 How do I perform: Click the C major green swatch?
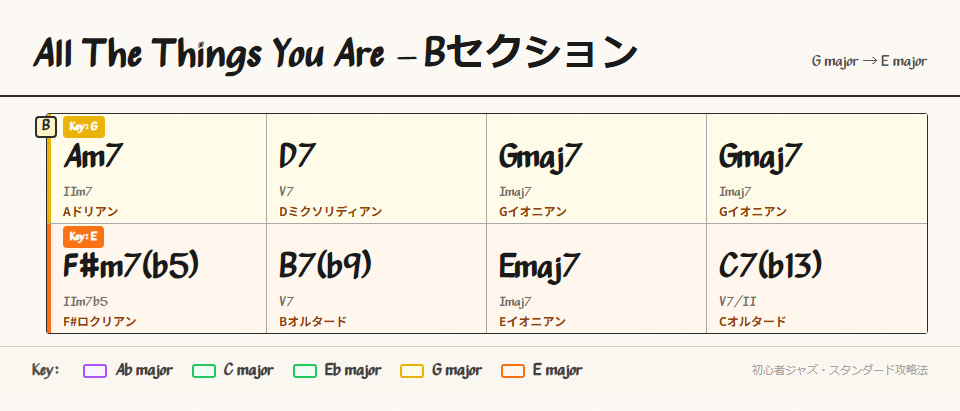203,371
